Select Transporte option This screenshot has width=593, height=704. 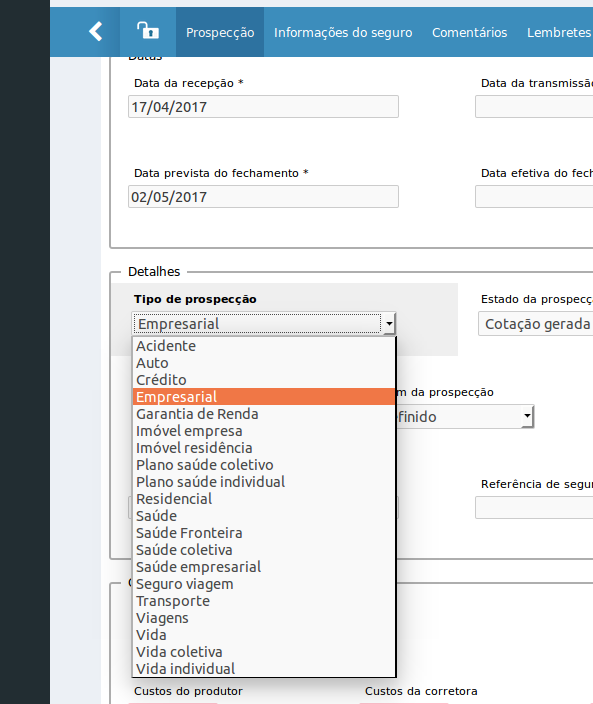(264, 601)
